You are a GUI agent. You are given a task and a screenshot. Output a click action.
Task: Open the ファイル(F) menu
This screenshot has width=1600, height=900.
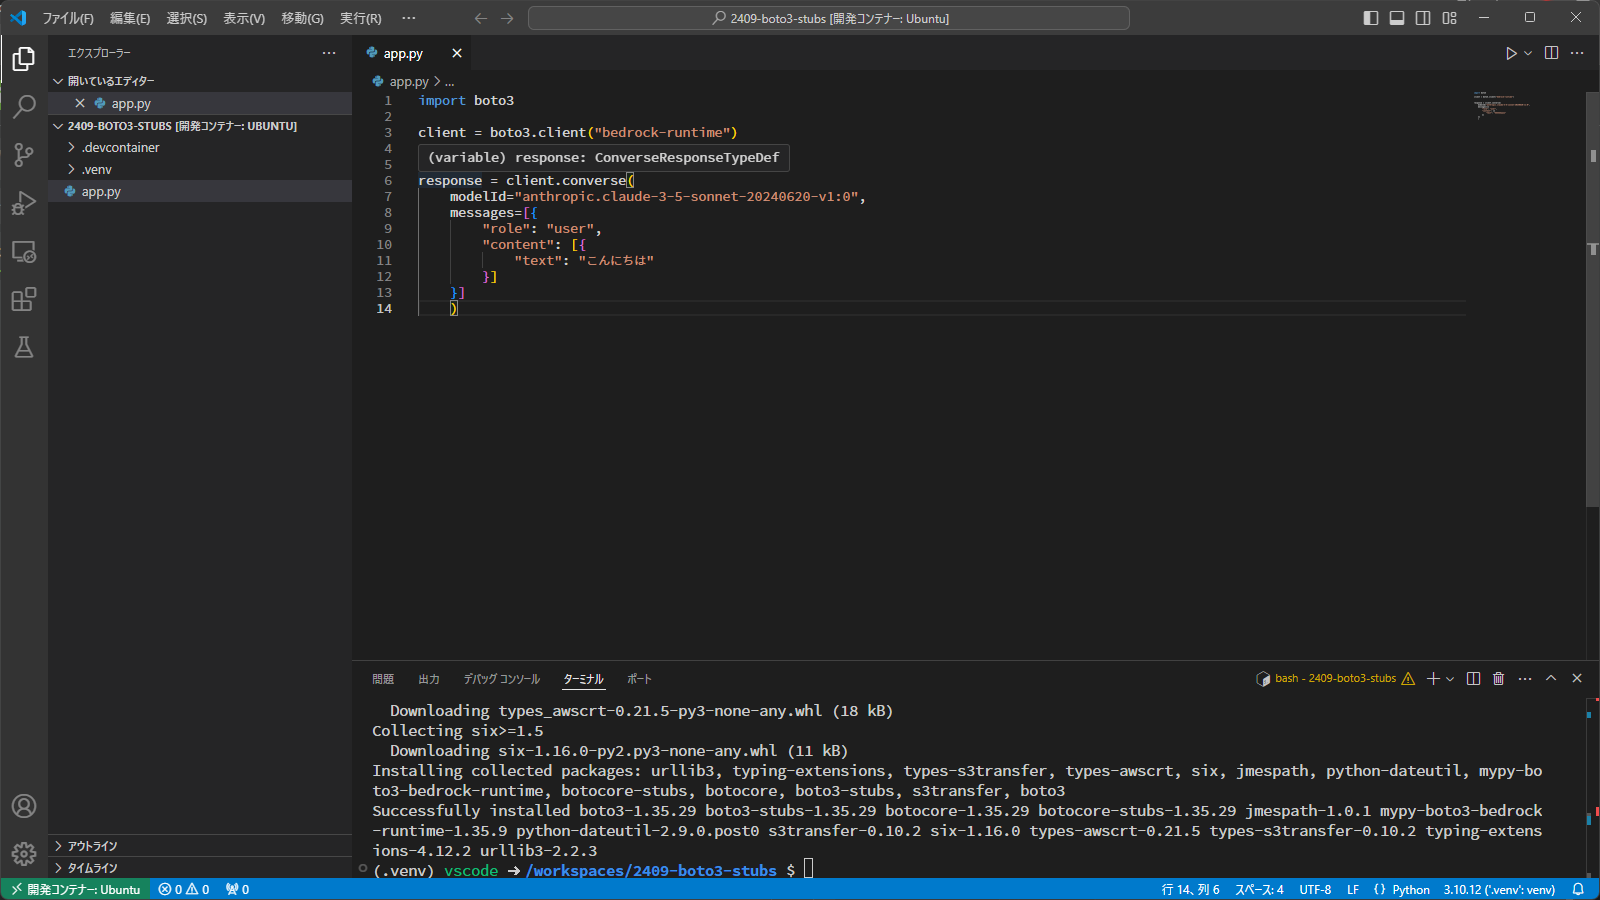click(68, 18)
